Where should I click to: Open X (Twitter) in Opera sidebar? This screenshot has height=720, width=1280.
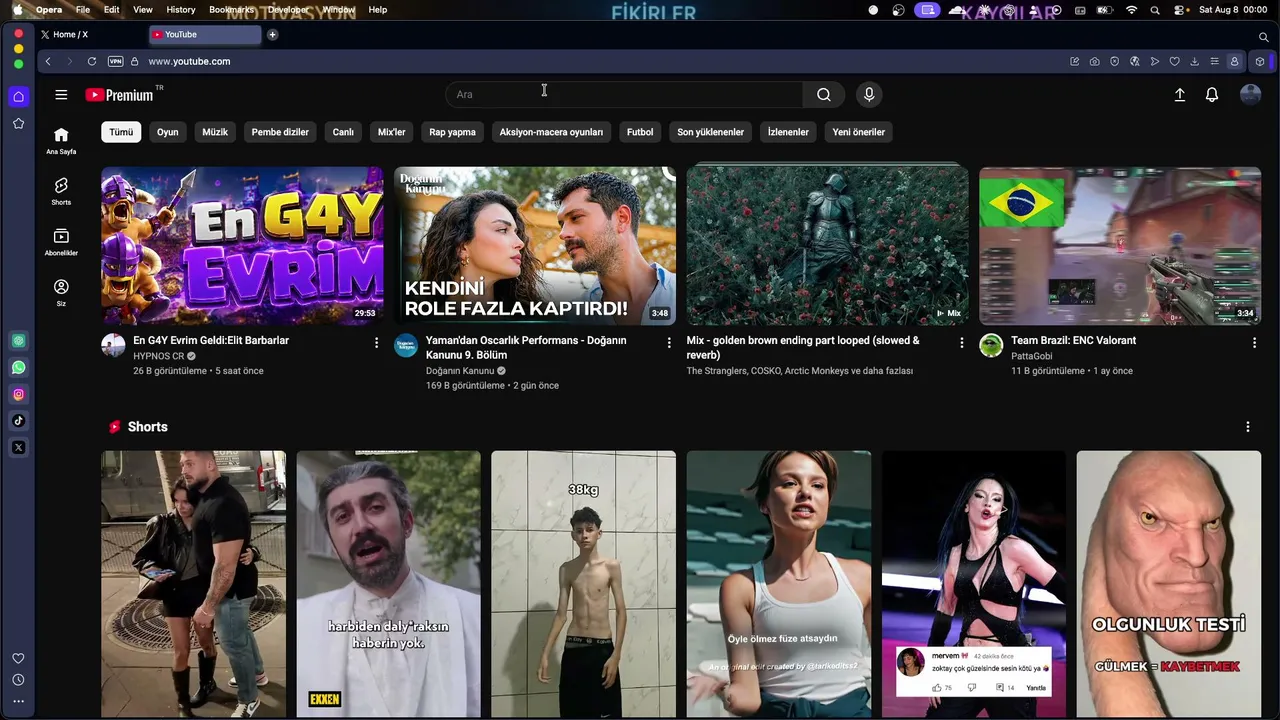click(18, 448)
